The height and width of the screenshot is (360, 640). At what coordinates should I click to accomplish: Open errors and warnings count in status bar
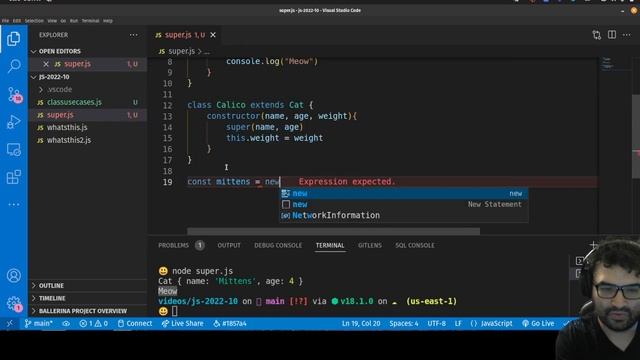(93, 324)
